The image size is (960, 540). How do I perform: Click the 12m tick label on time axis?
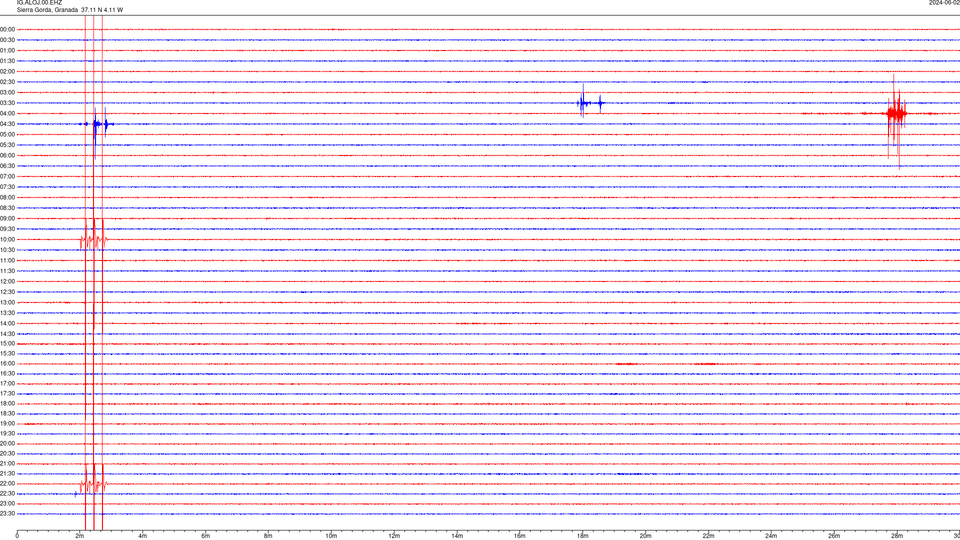point(394,536)
